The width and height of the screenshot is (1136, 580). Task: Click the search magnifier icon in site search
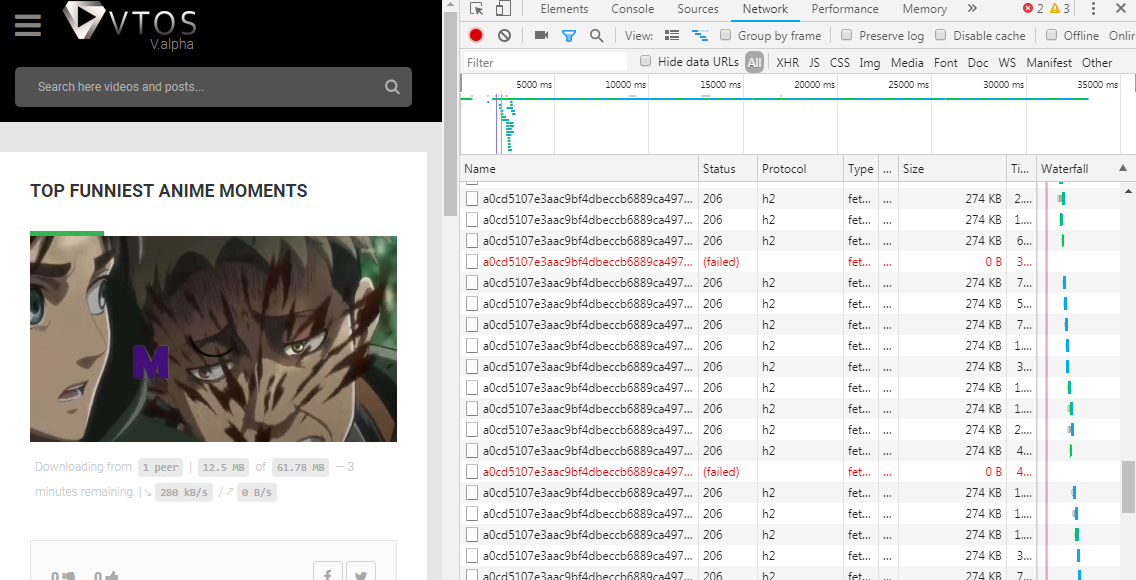(x=392, y=87)
